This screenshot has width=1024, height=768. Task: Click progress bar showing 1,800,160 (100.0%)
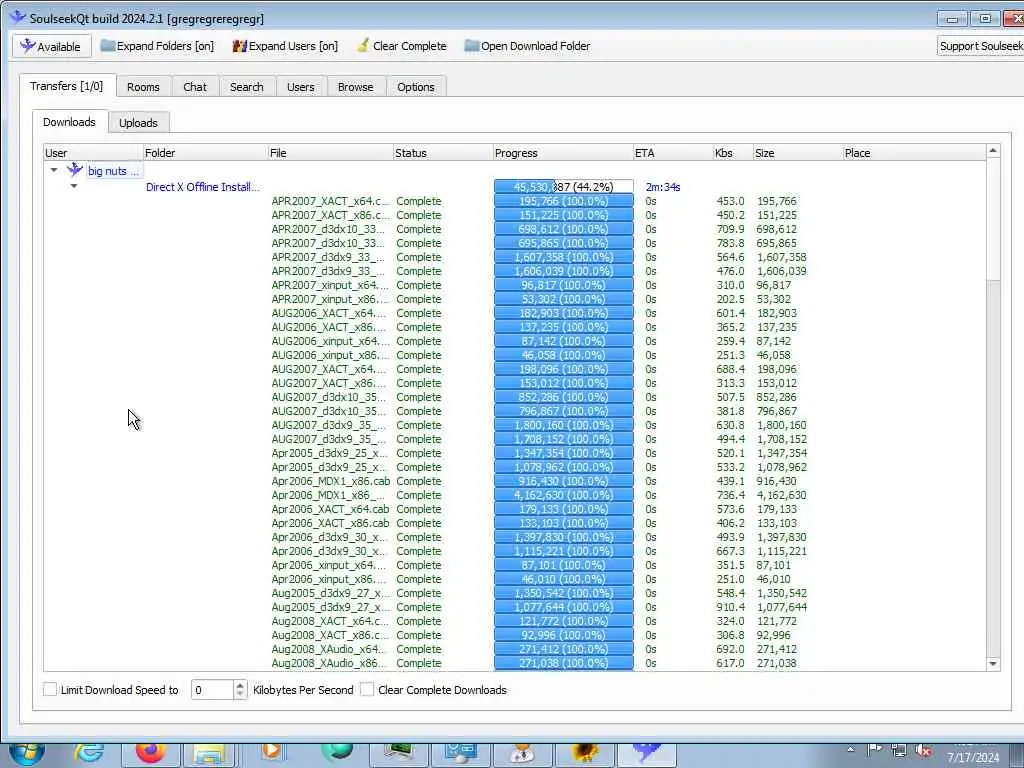(x=564, y=425)
